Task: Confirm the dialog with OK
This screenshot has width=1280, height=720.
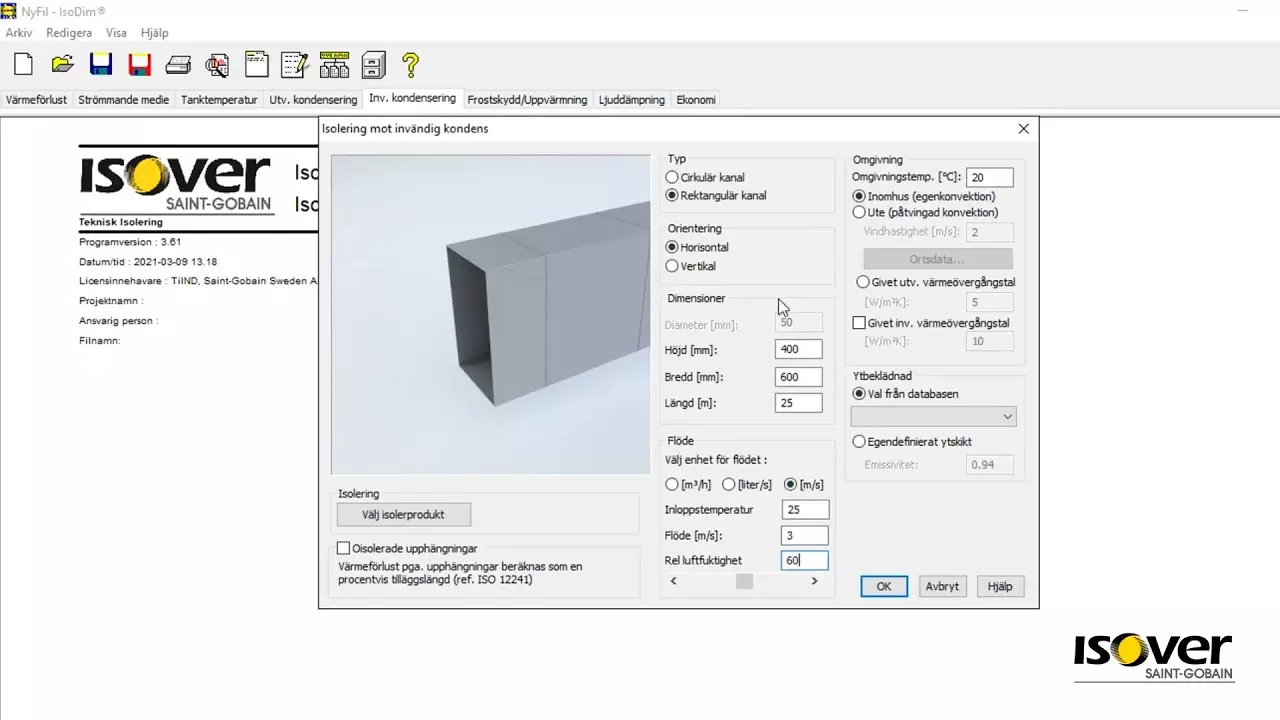Action: coord(884,587)
